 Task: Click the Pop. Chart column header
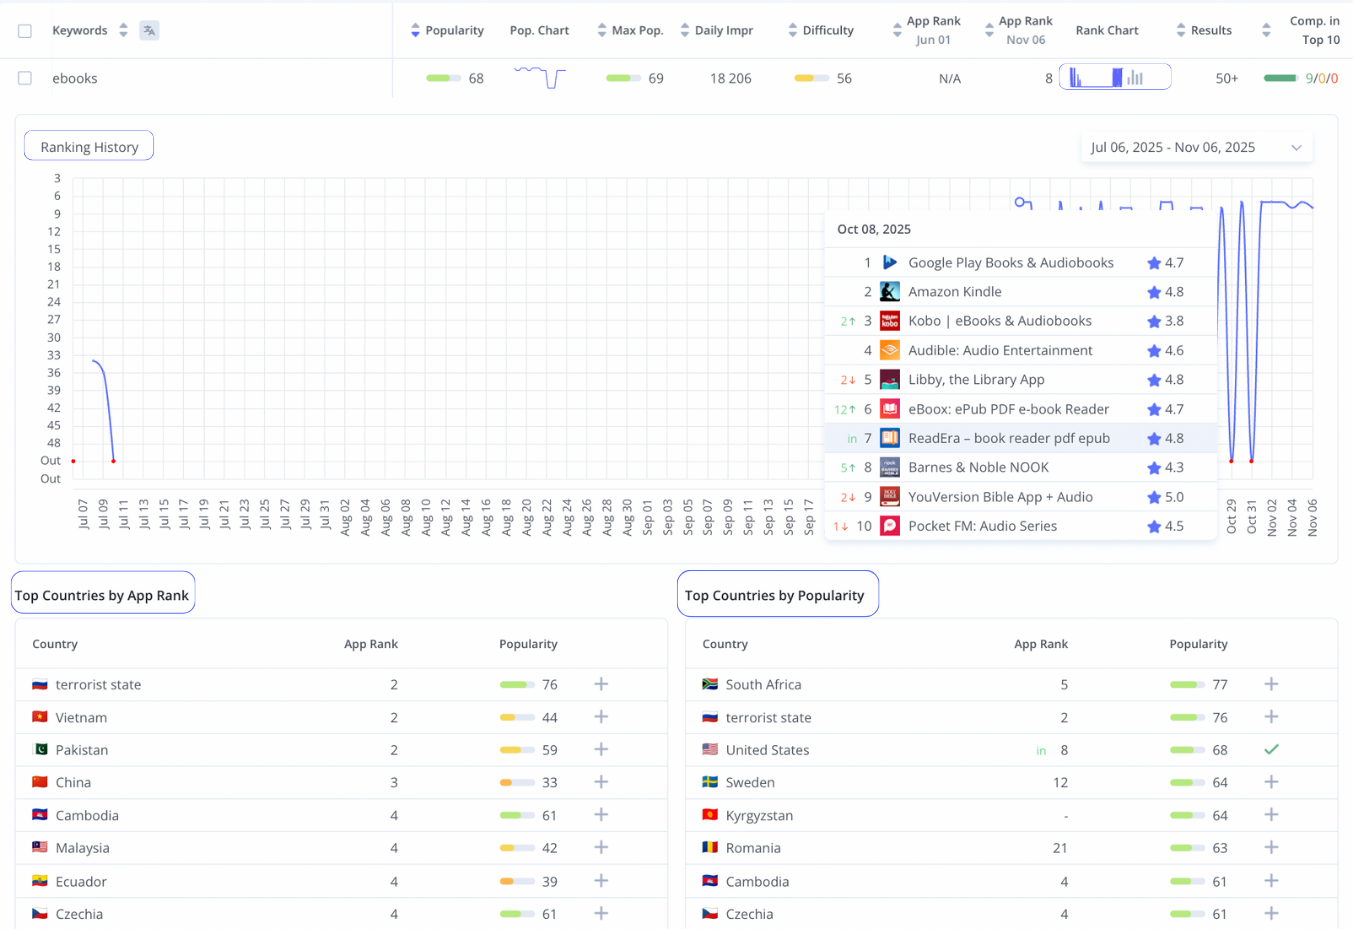[539, 31]
